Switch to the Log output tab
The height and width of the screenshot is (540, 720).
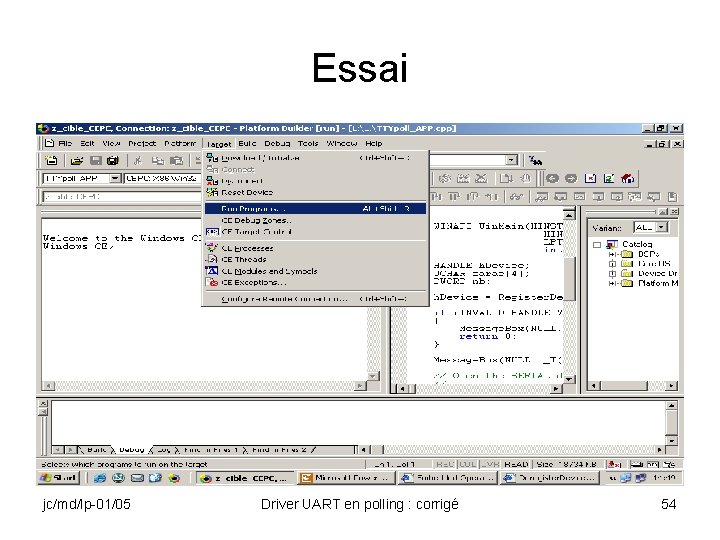click(163, 450)
